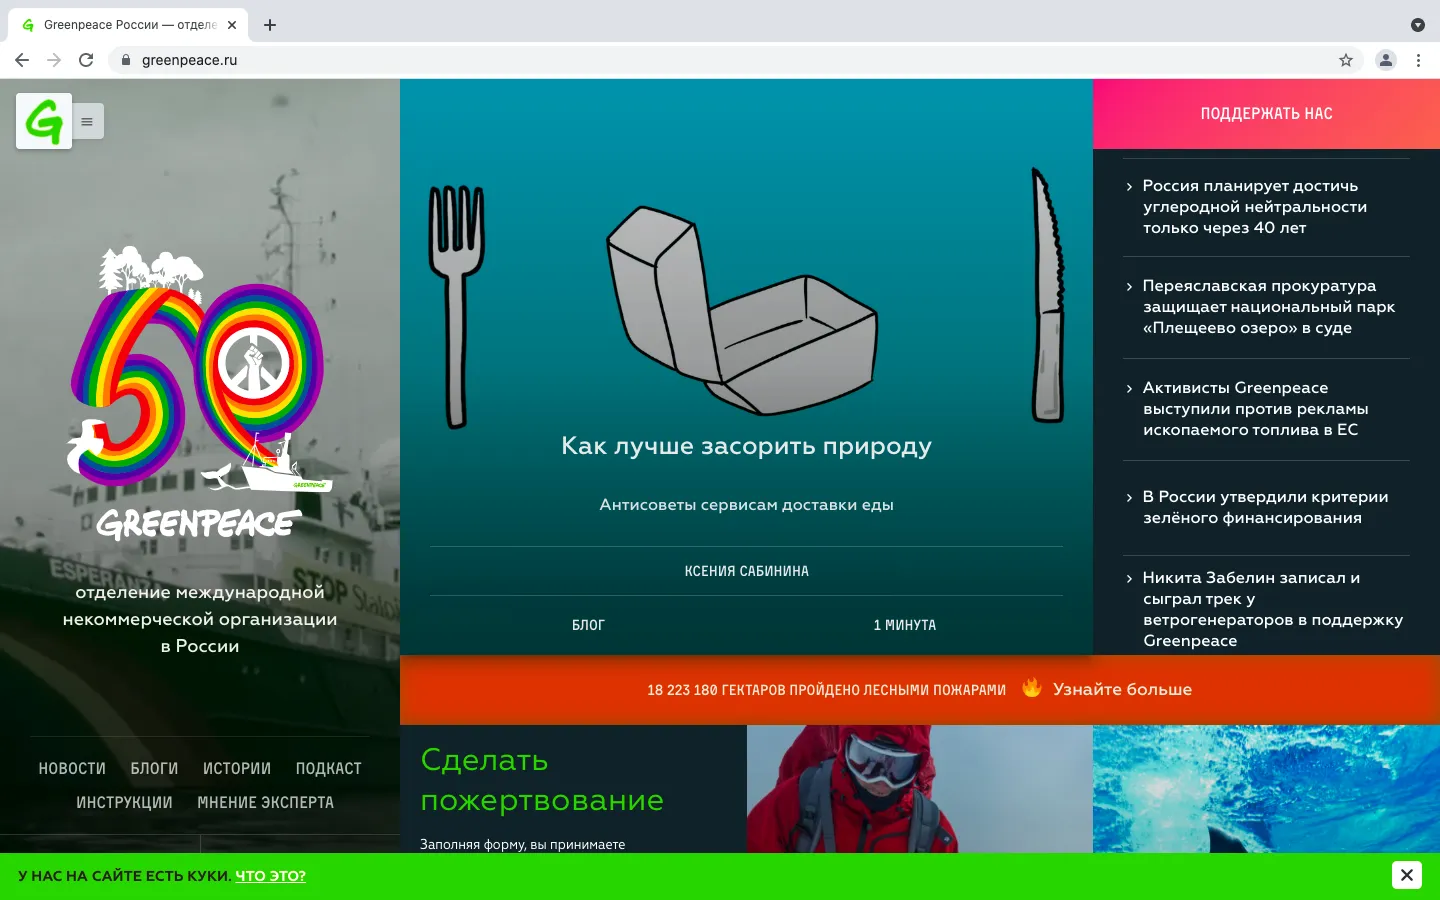Click the fire icon in wildfire banner

1031,688
